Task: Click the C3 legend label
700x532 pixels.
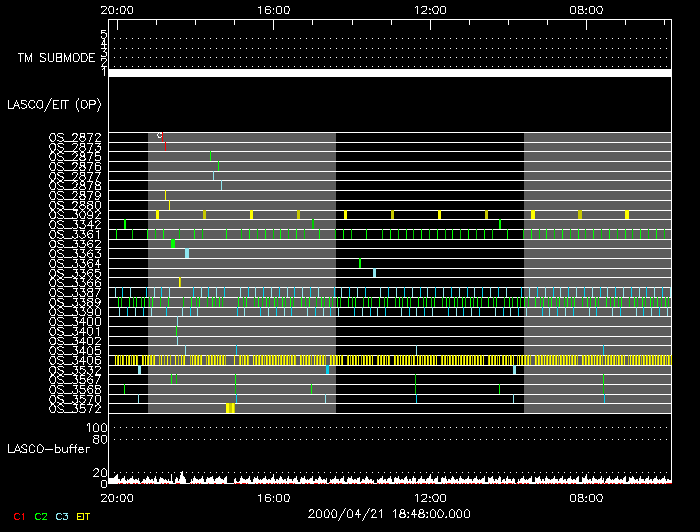Action: click(x=62, y=516)
